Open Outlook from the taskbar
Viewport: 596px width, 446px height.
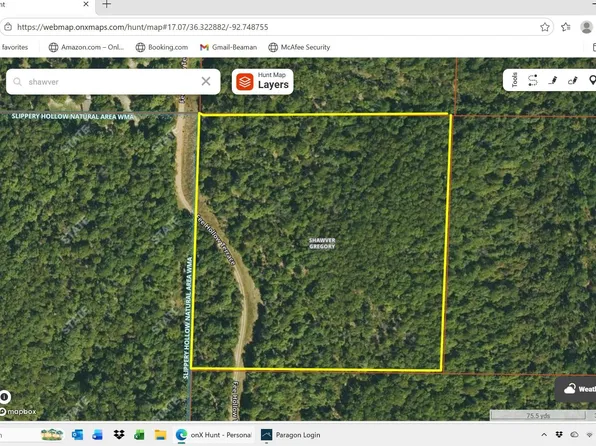coord(78,435)
